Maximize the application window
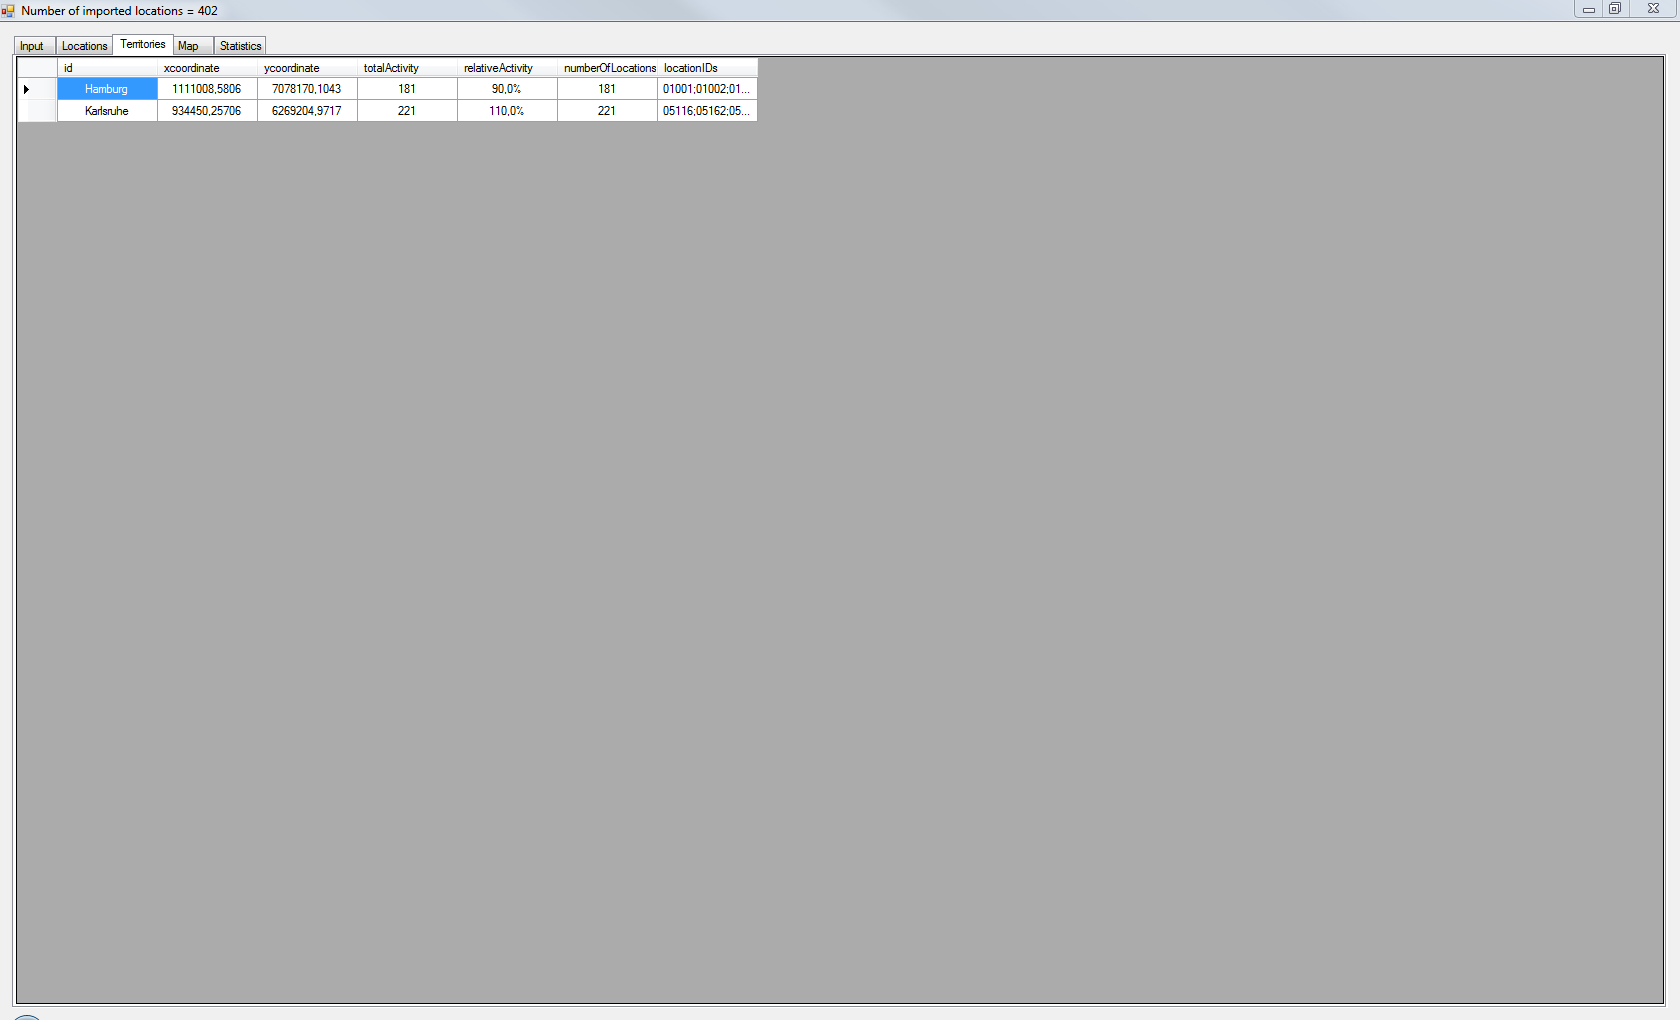The height and width of the screenshot is (1020, 1680). [1615, 9]
